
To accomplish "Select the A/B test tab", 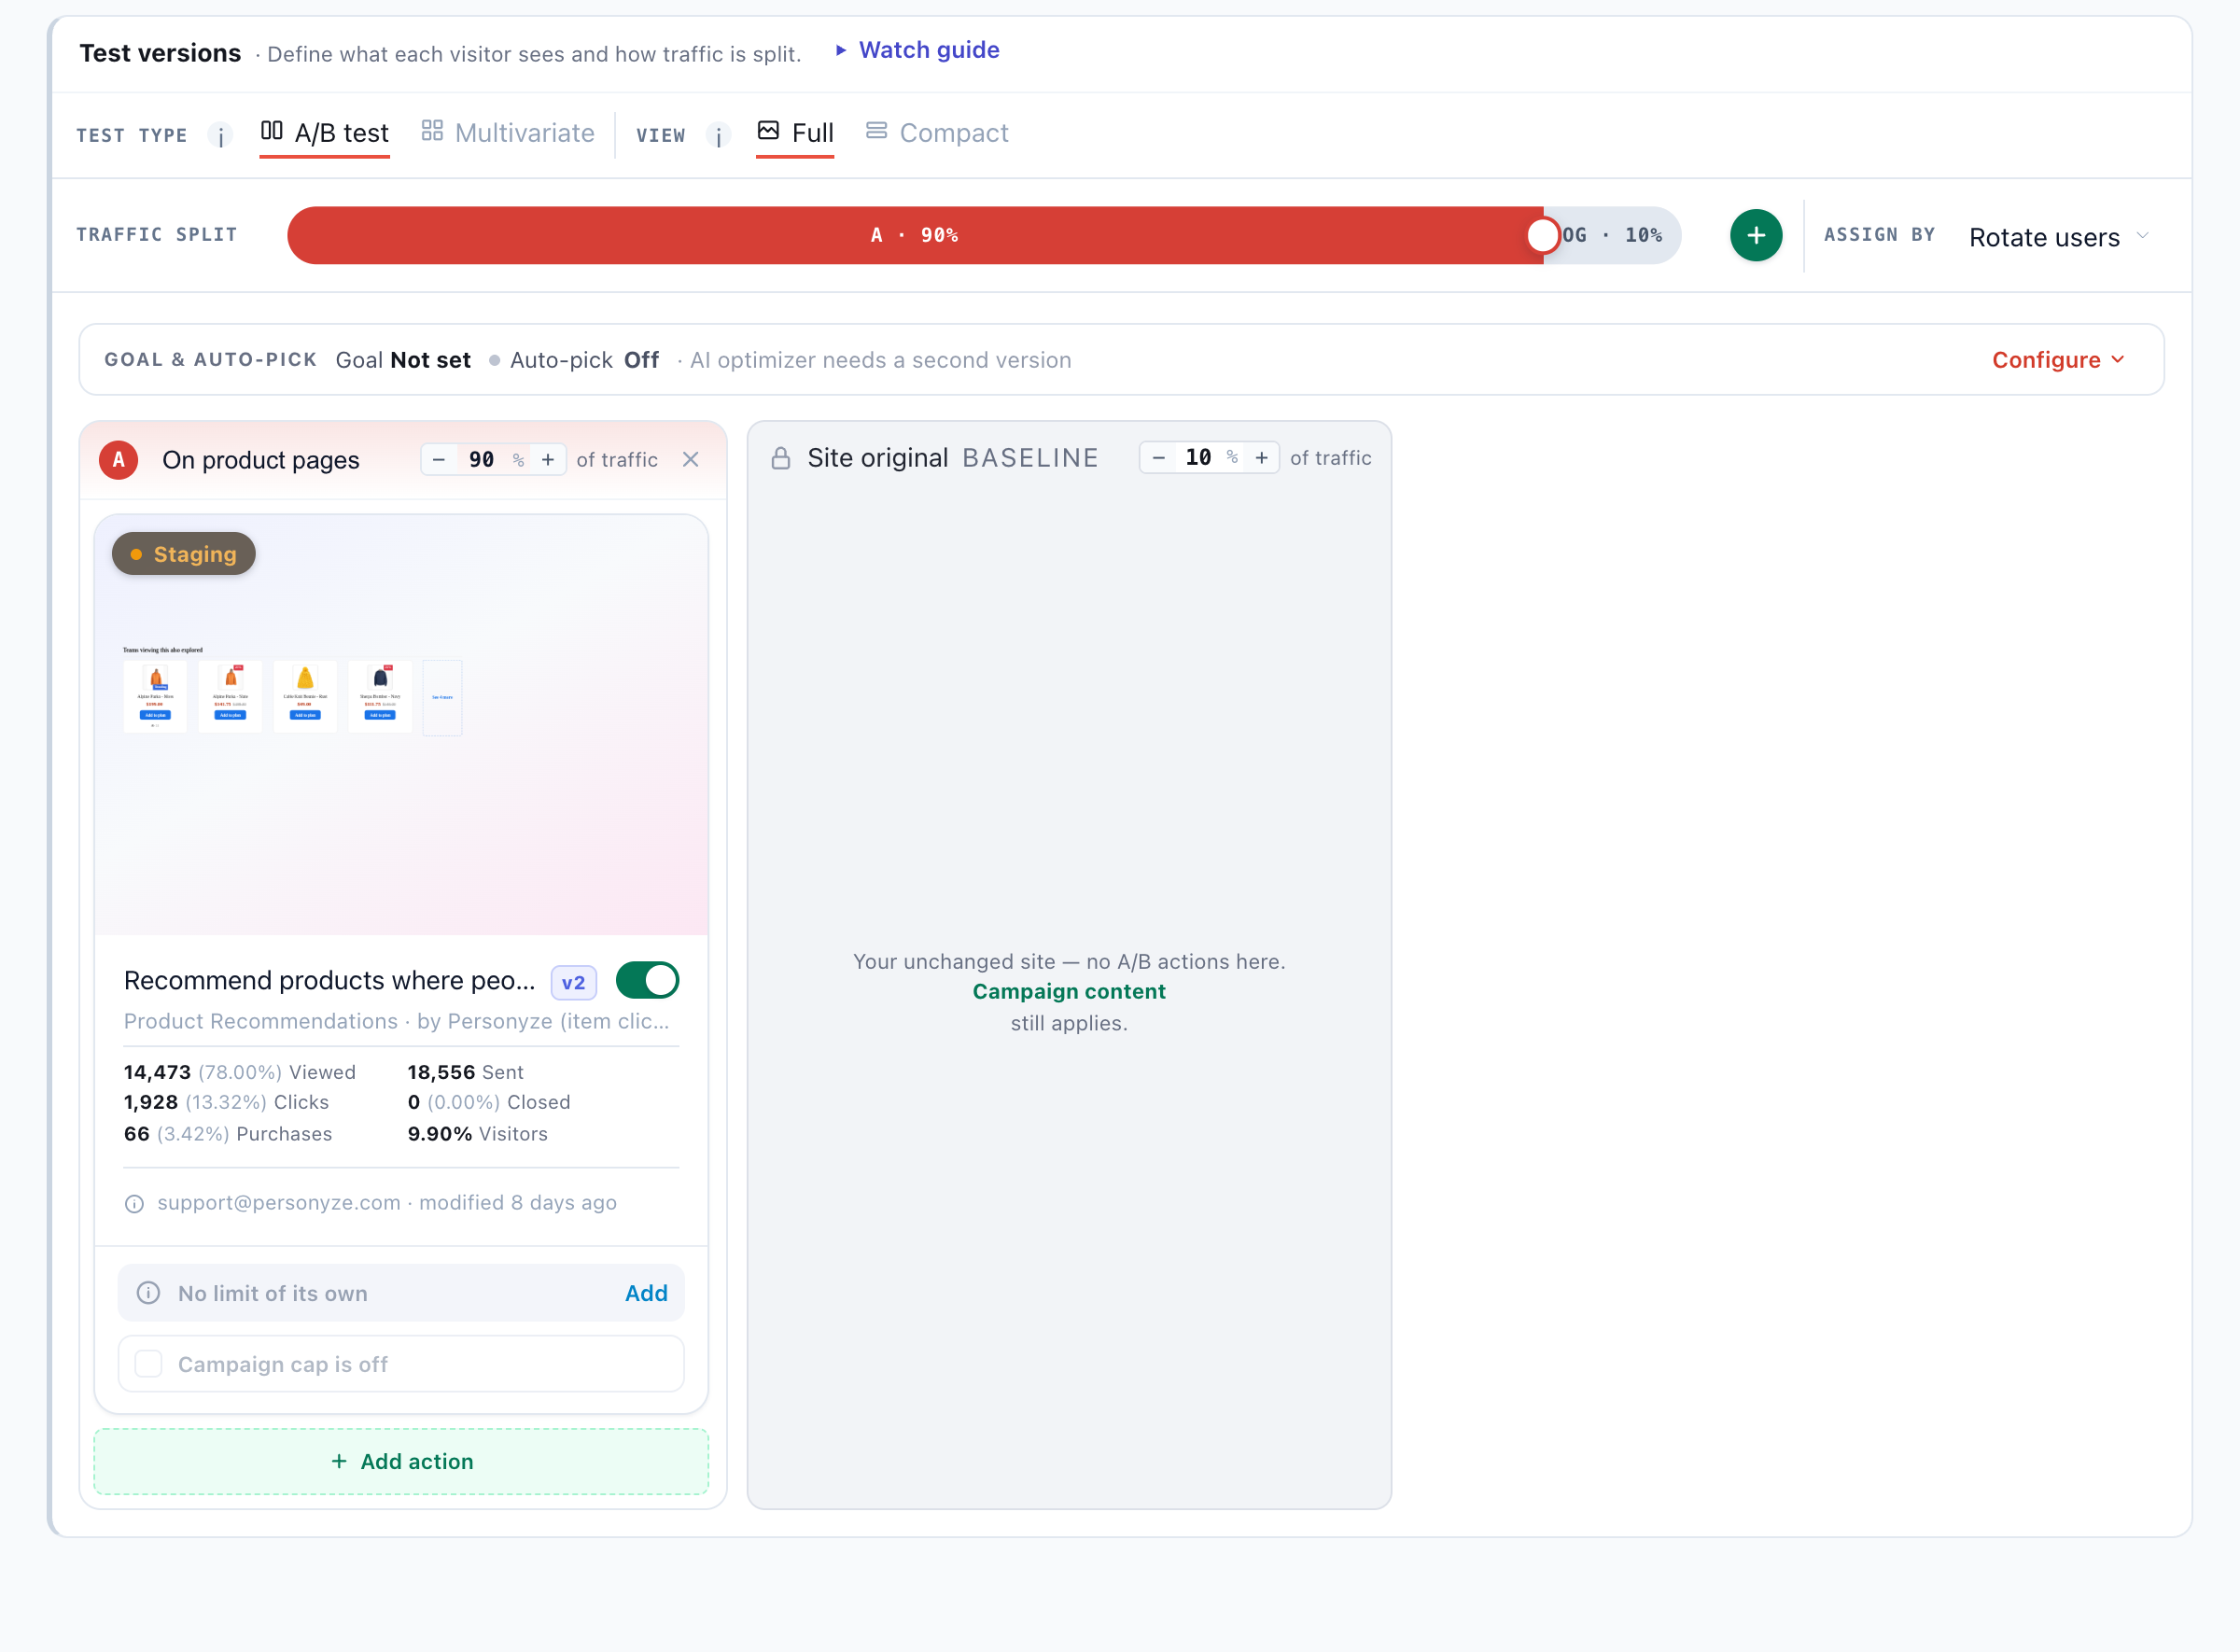I will [325, 134].
